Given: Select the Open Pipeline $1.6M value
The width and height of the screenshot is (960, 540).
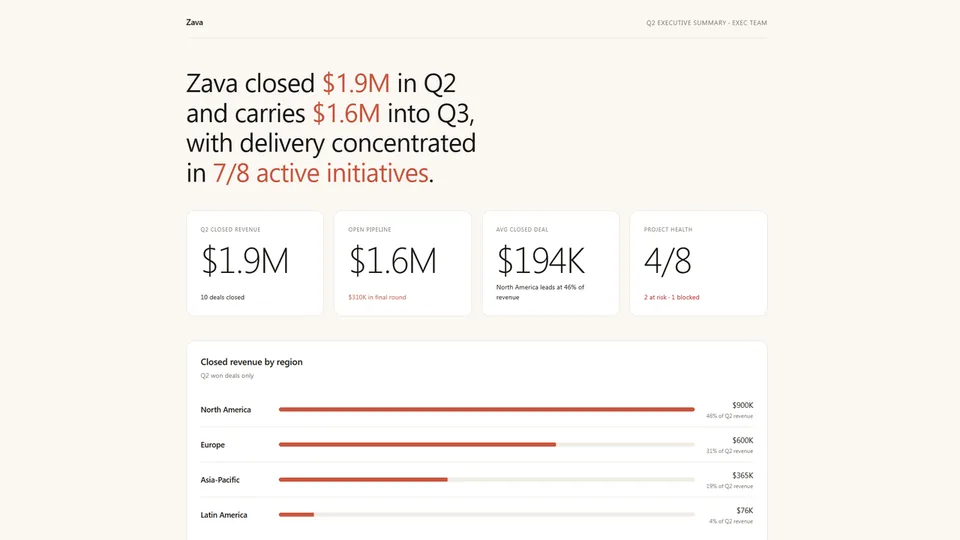Looking at the screenshot, I should [x=392, y=260].
